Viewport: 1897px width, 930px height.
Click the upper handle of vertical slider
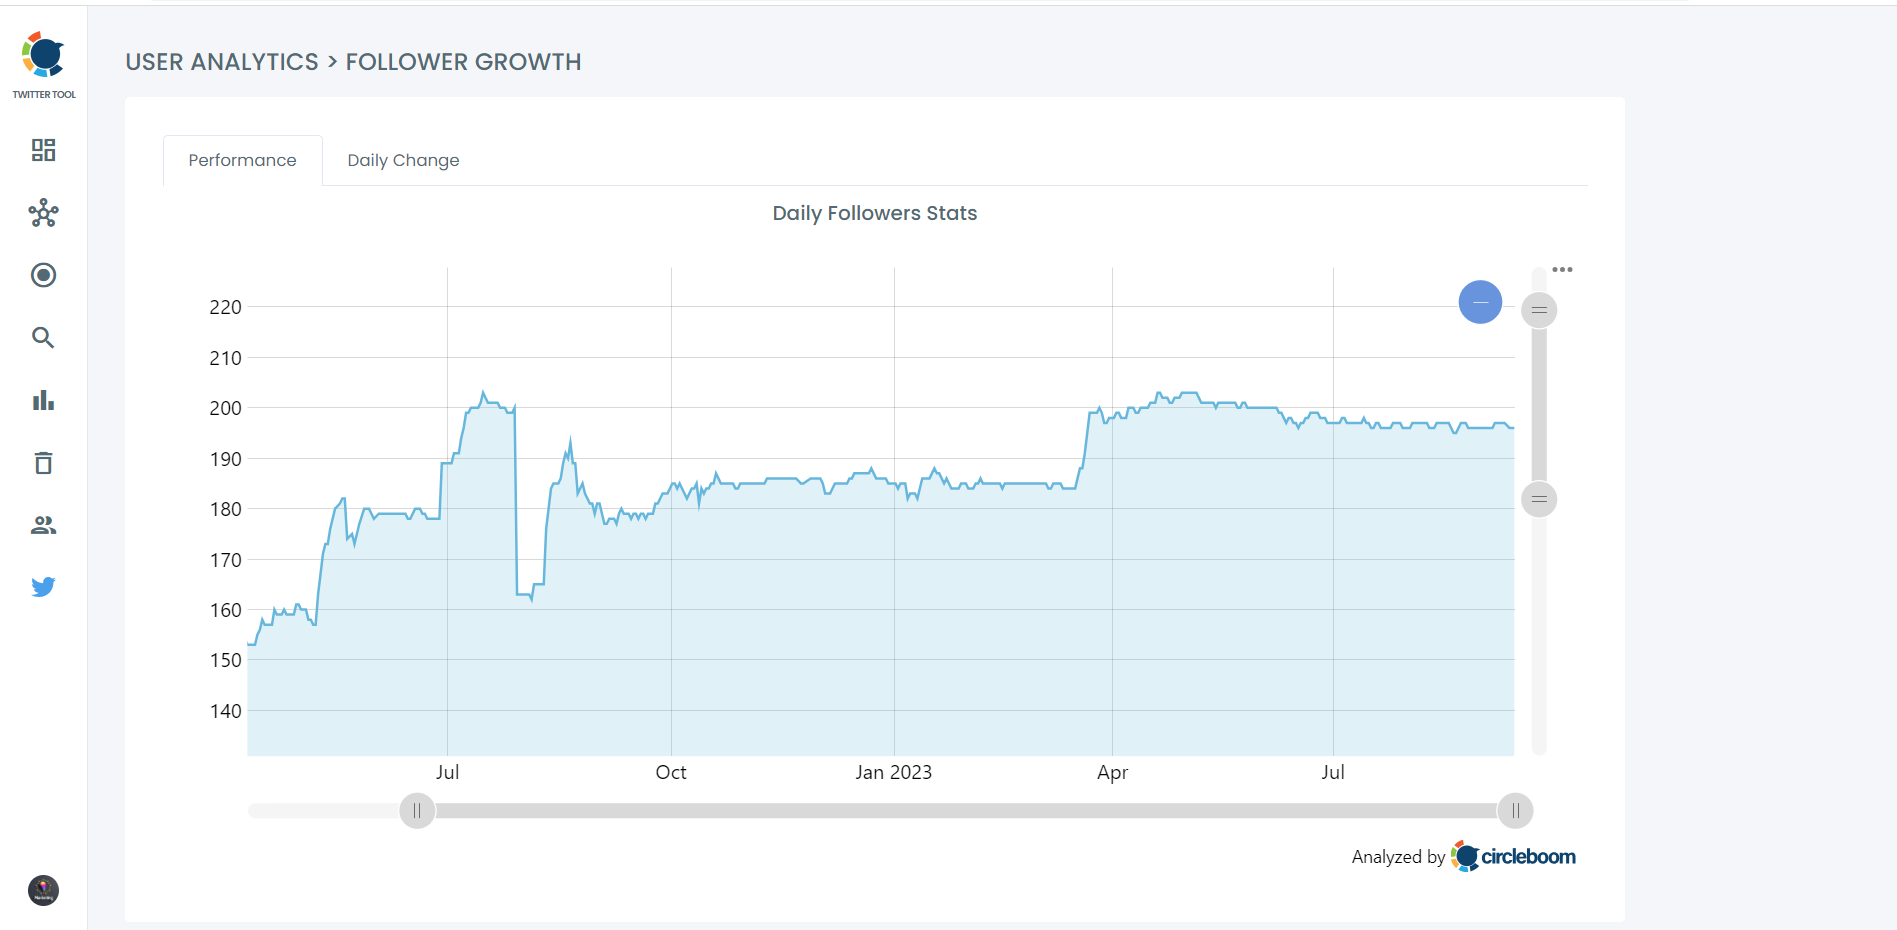click(1539, 310)
